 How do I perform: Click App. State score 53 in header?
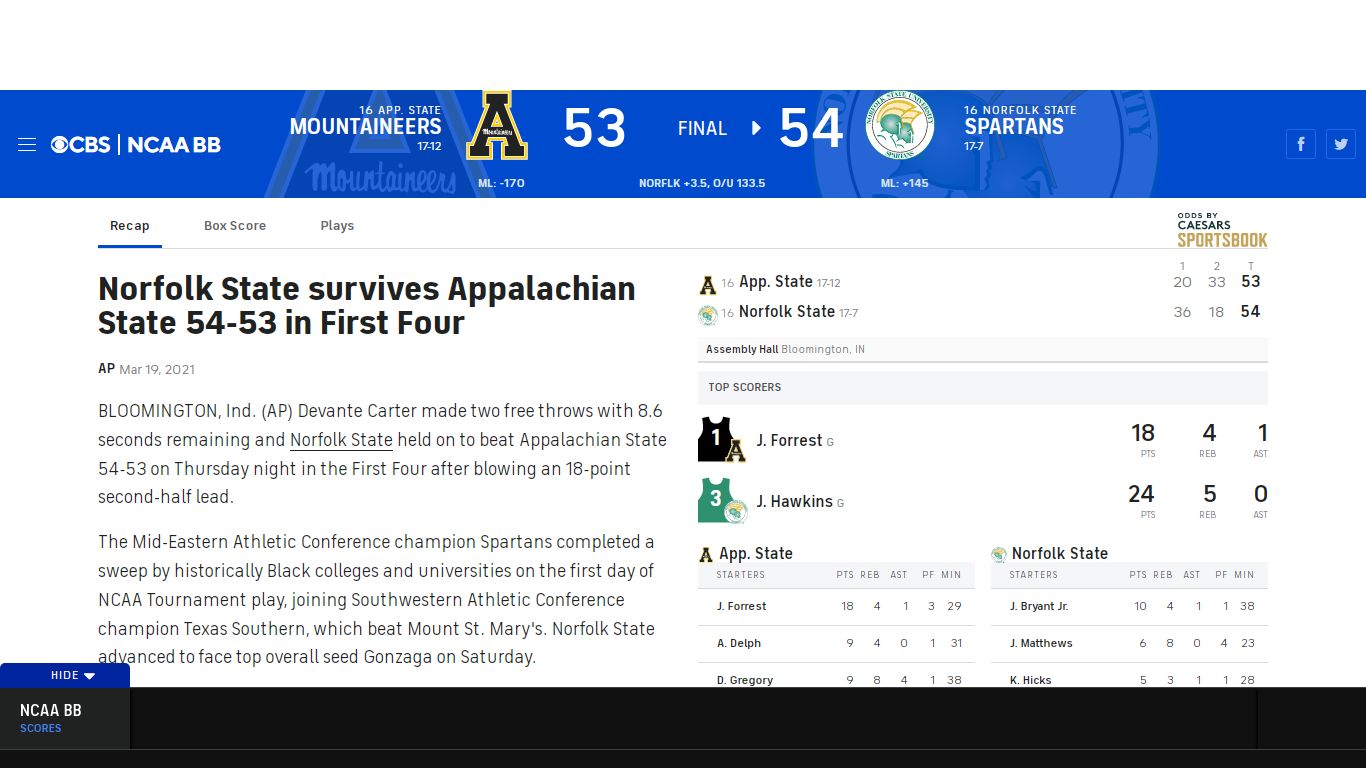(594, 128)
